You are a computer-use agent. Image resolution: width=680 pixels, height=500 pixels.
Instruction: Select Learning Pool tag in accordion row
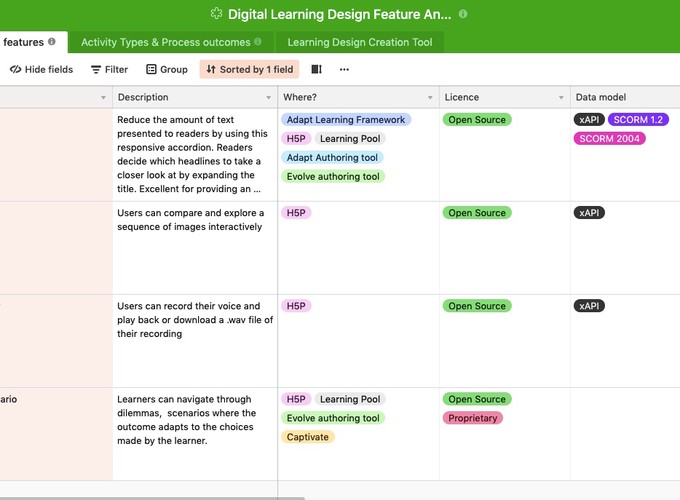point(350,139)
